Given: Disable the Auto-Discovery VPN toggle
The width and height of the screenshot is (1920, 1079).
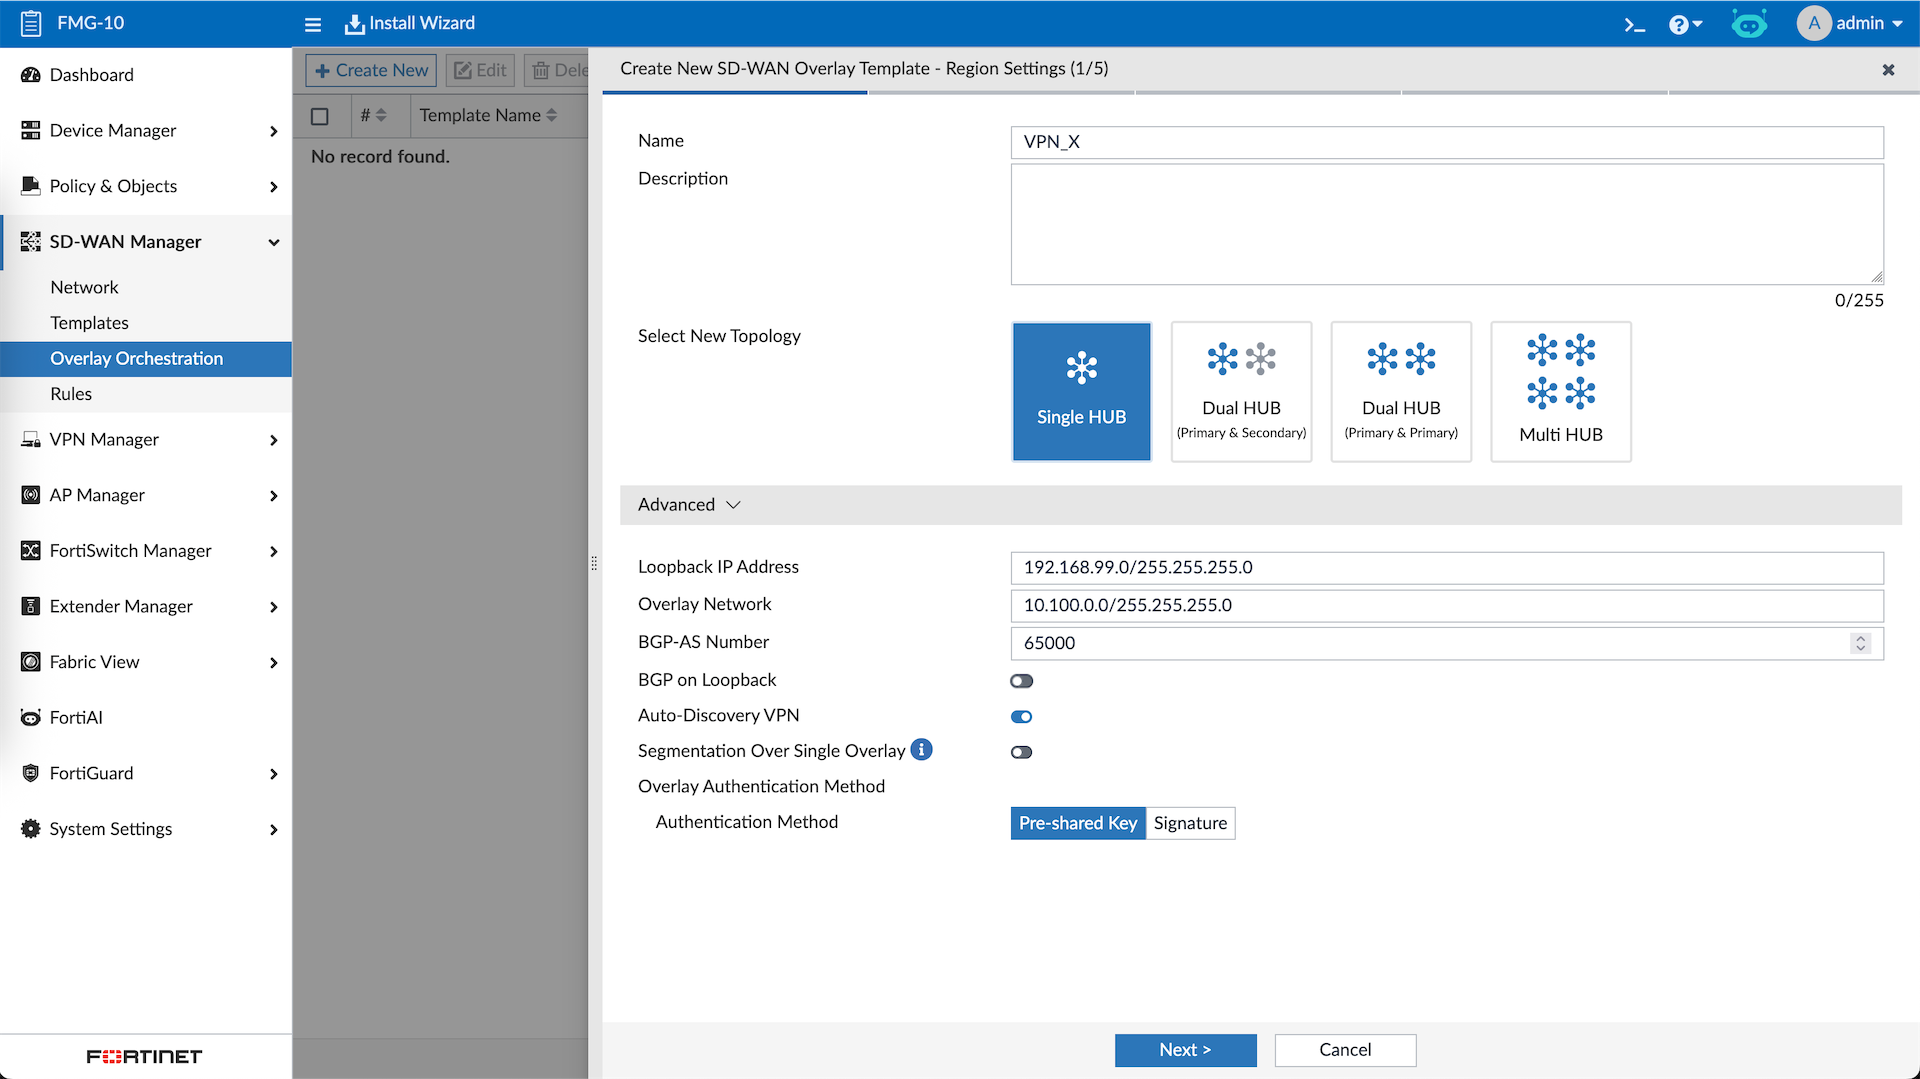Looking at the screenshot, I should pyautogui.click(x=1021, y=717).
